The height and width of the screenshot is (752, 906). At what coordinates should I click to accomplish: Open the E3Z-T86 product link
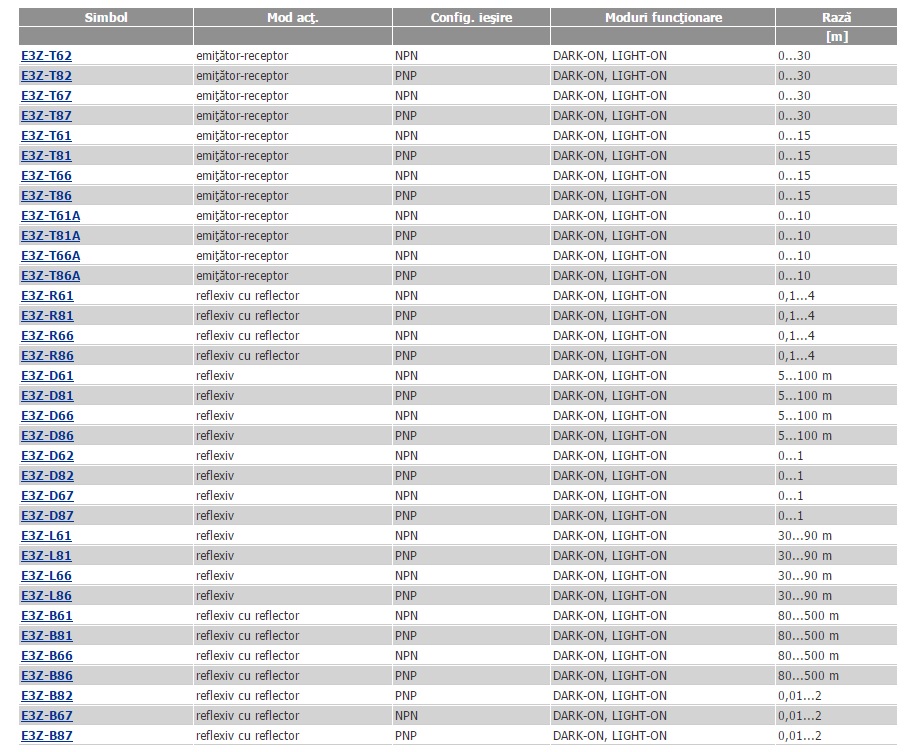coord(46,196)
